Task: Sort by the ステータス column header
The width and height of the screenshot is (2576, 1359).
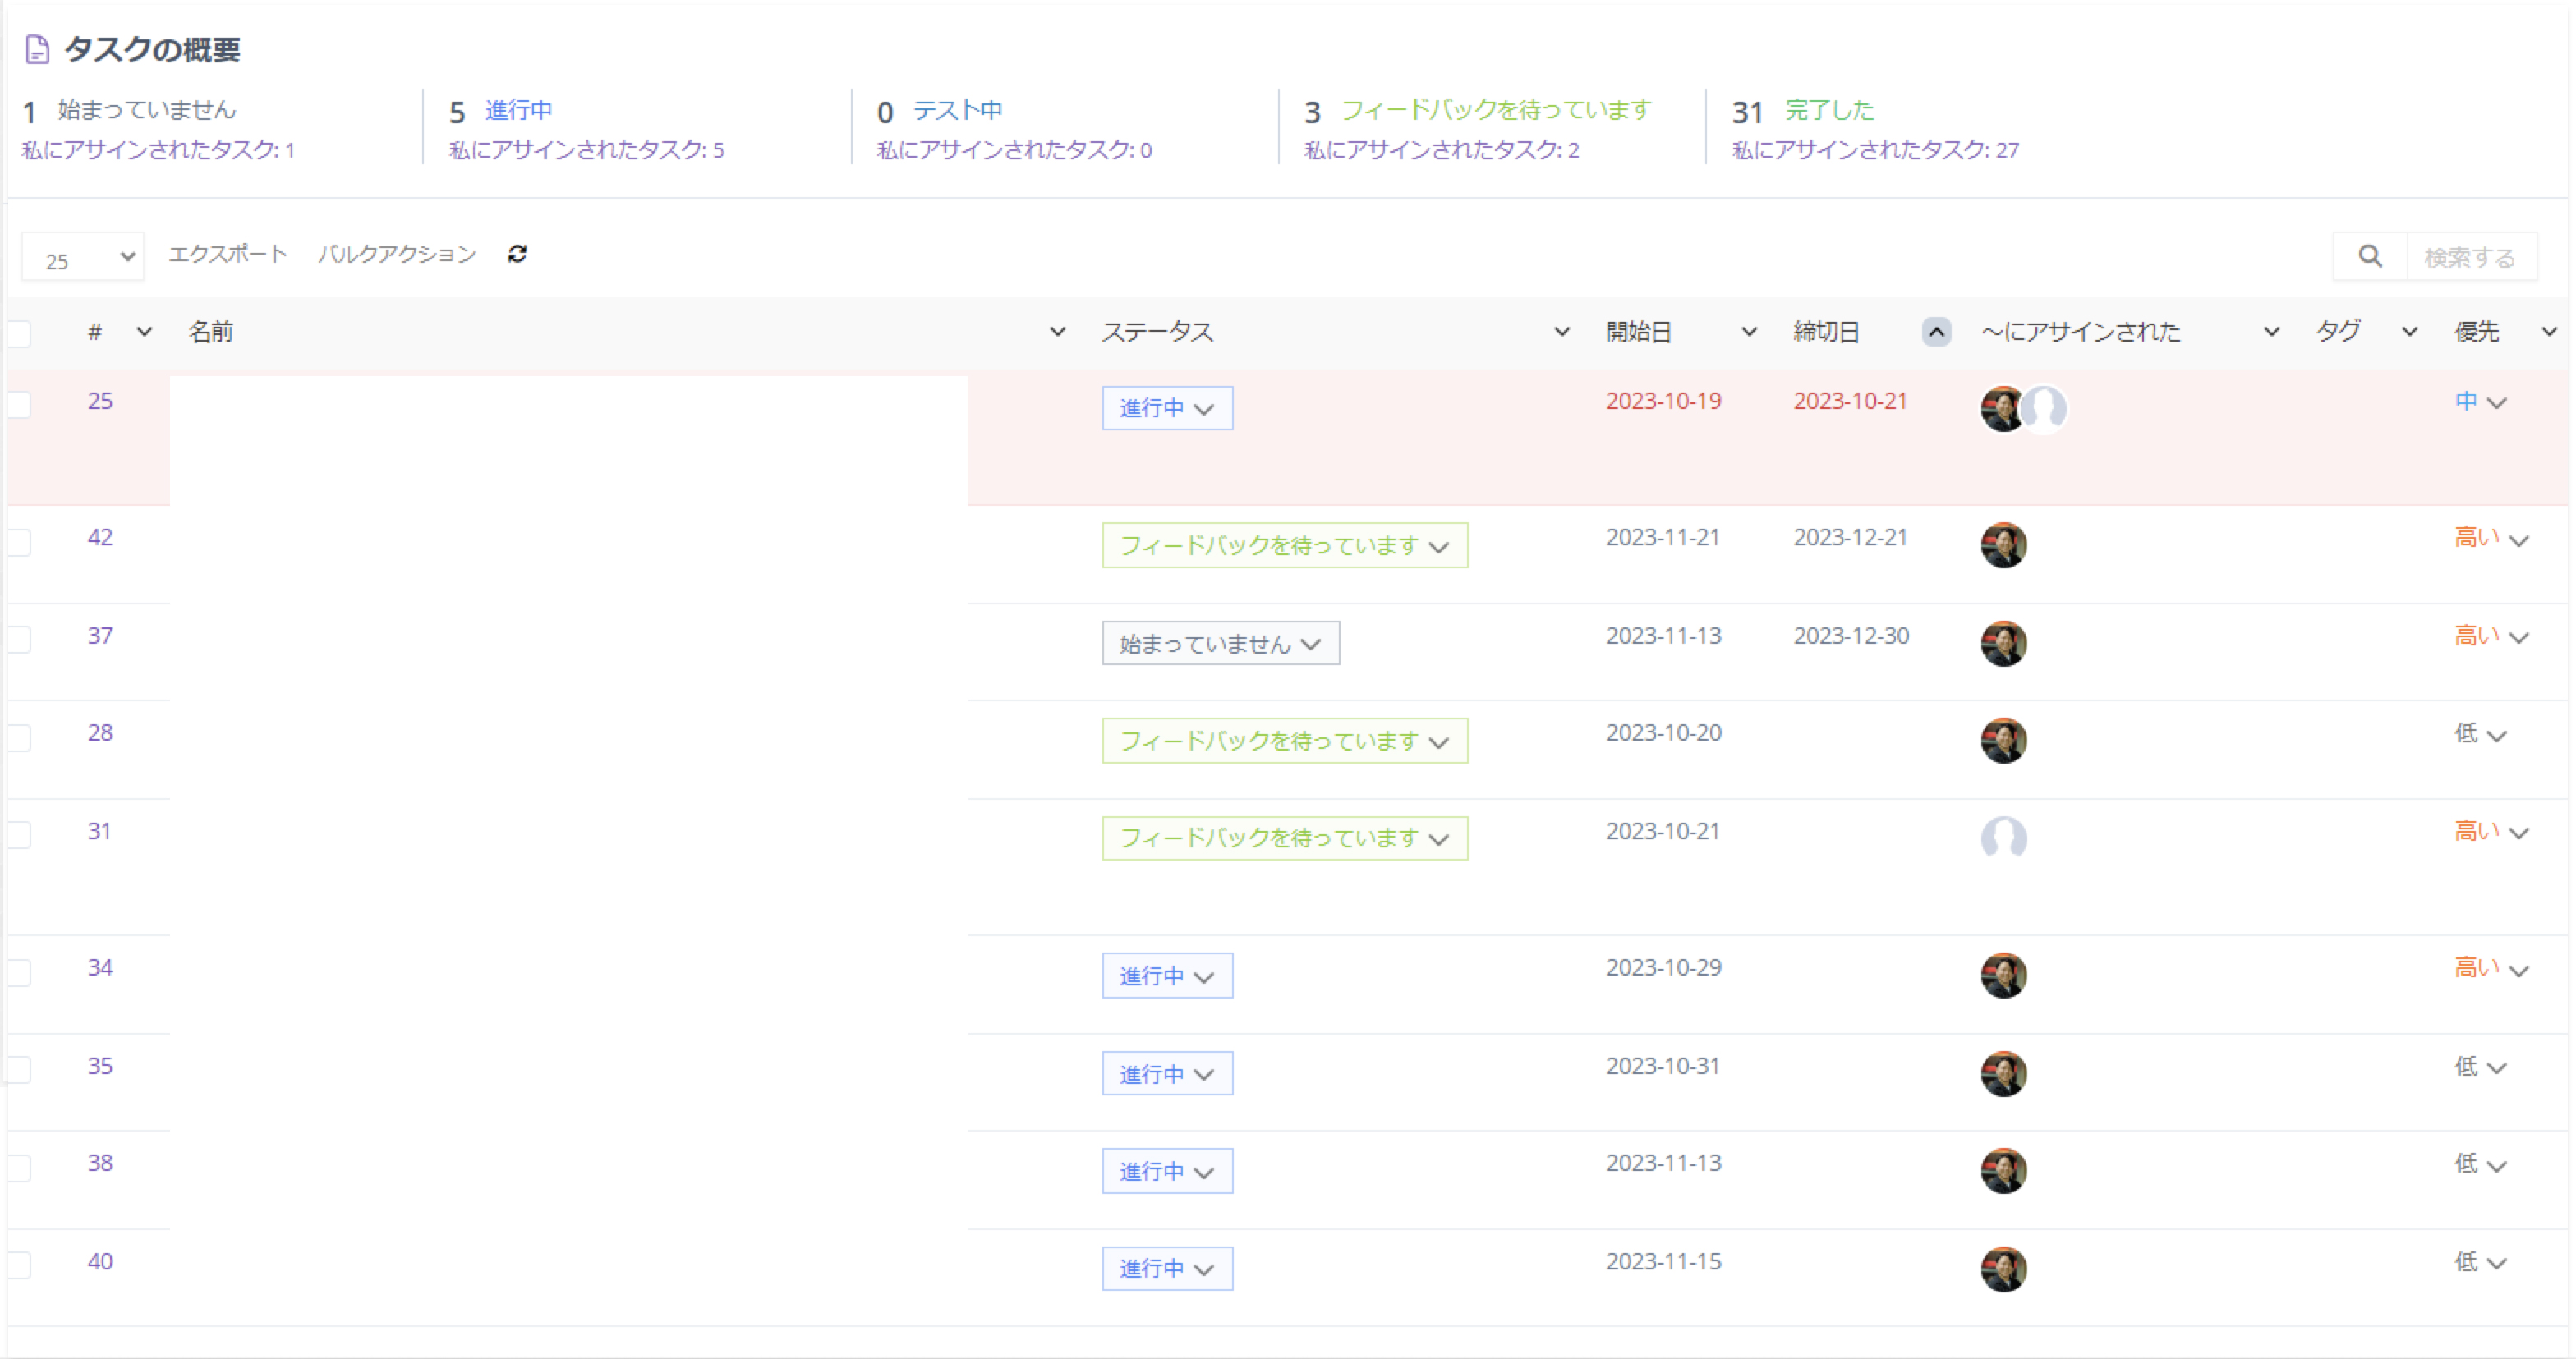Action: (x=1157, y=332)
